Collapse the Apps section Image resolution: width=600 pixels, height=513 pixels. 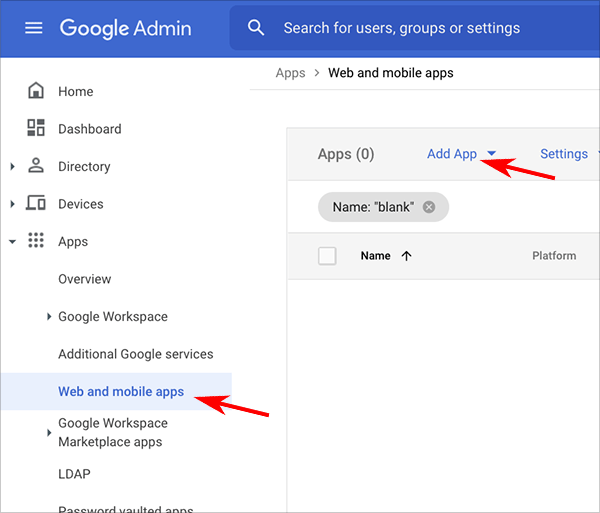(x=12, y=242)
